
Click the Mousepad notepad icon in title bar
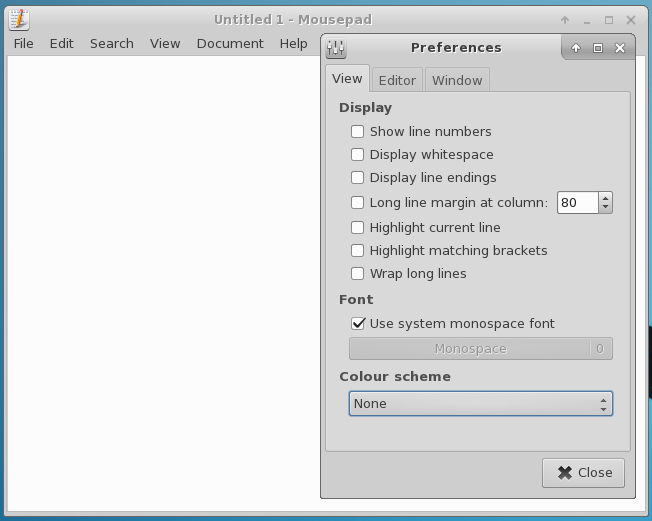(x=19, y=19)
